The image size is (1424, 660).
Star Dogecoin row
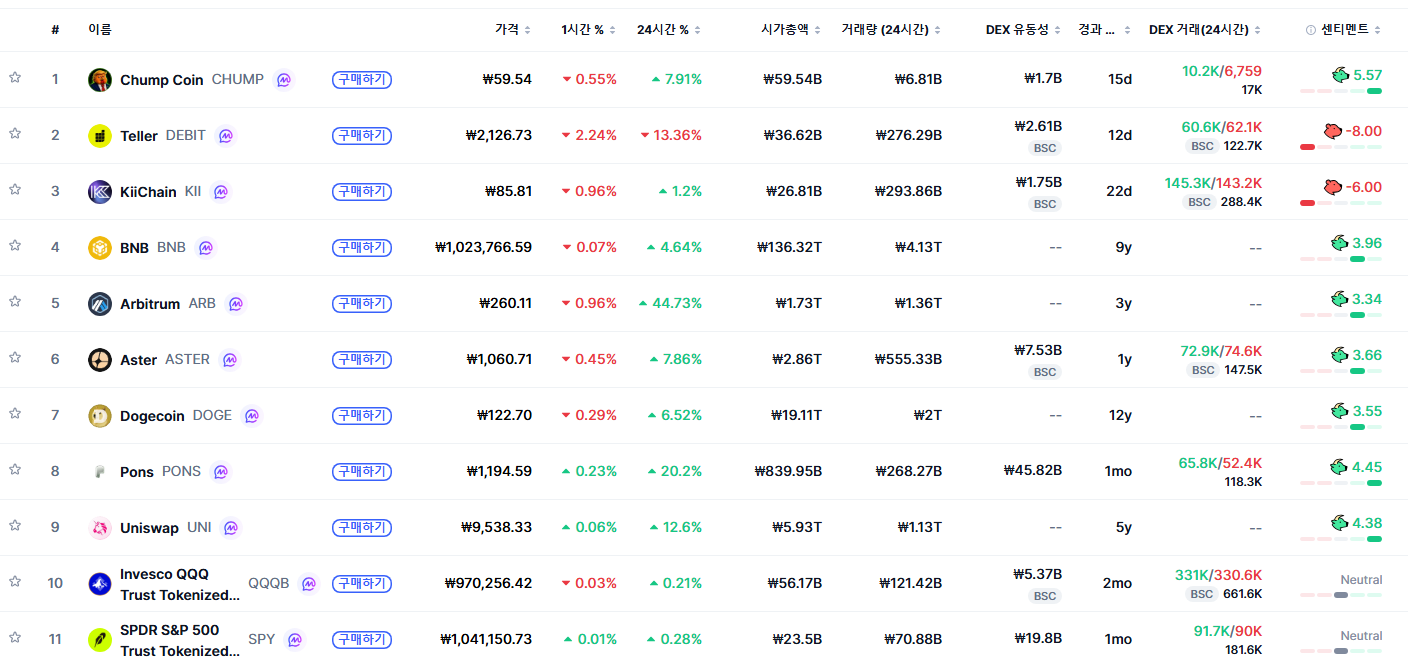(x=15, y=414)
